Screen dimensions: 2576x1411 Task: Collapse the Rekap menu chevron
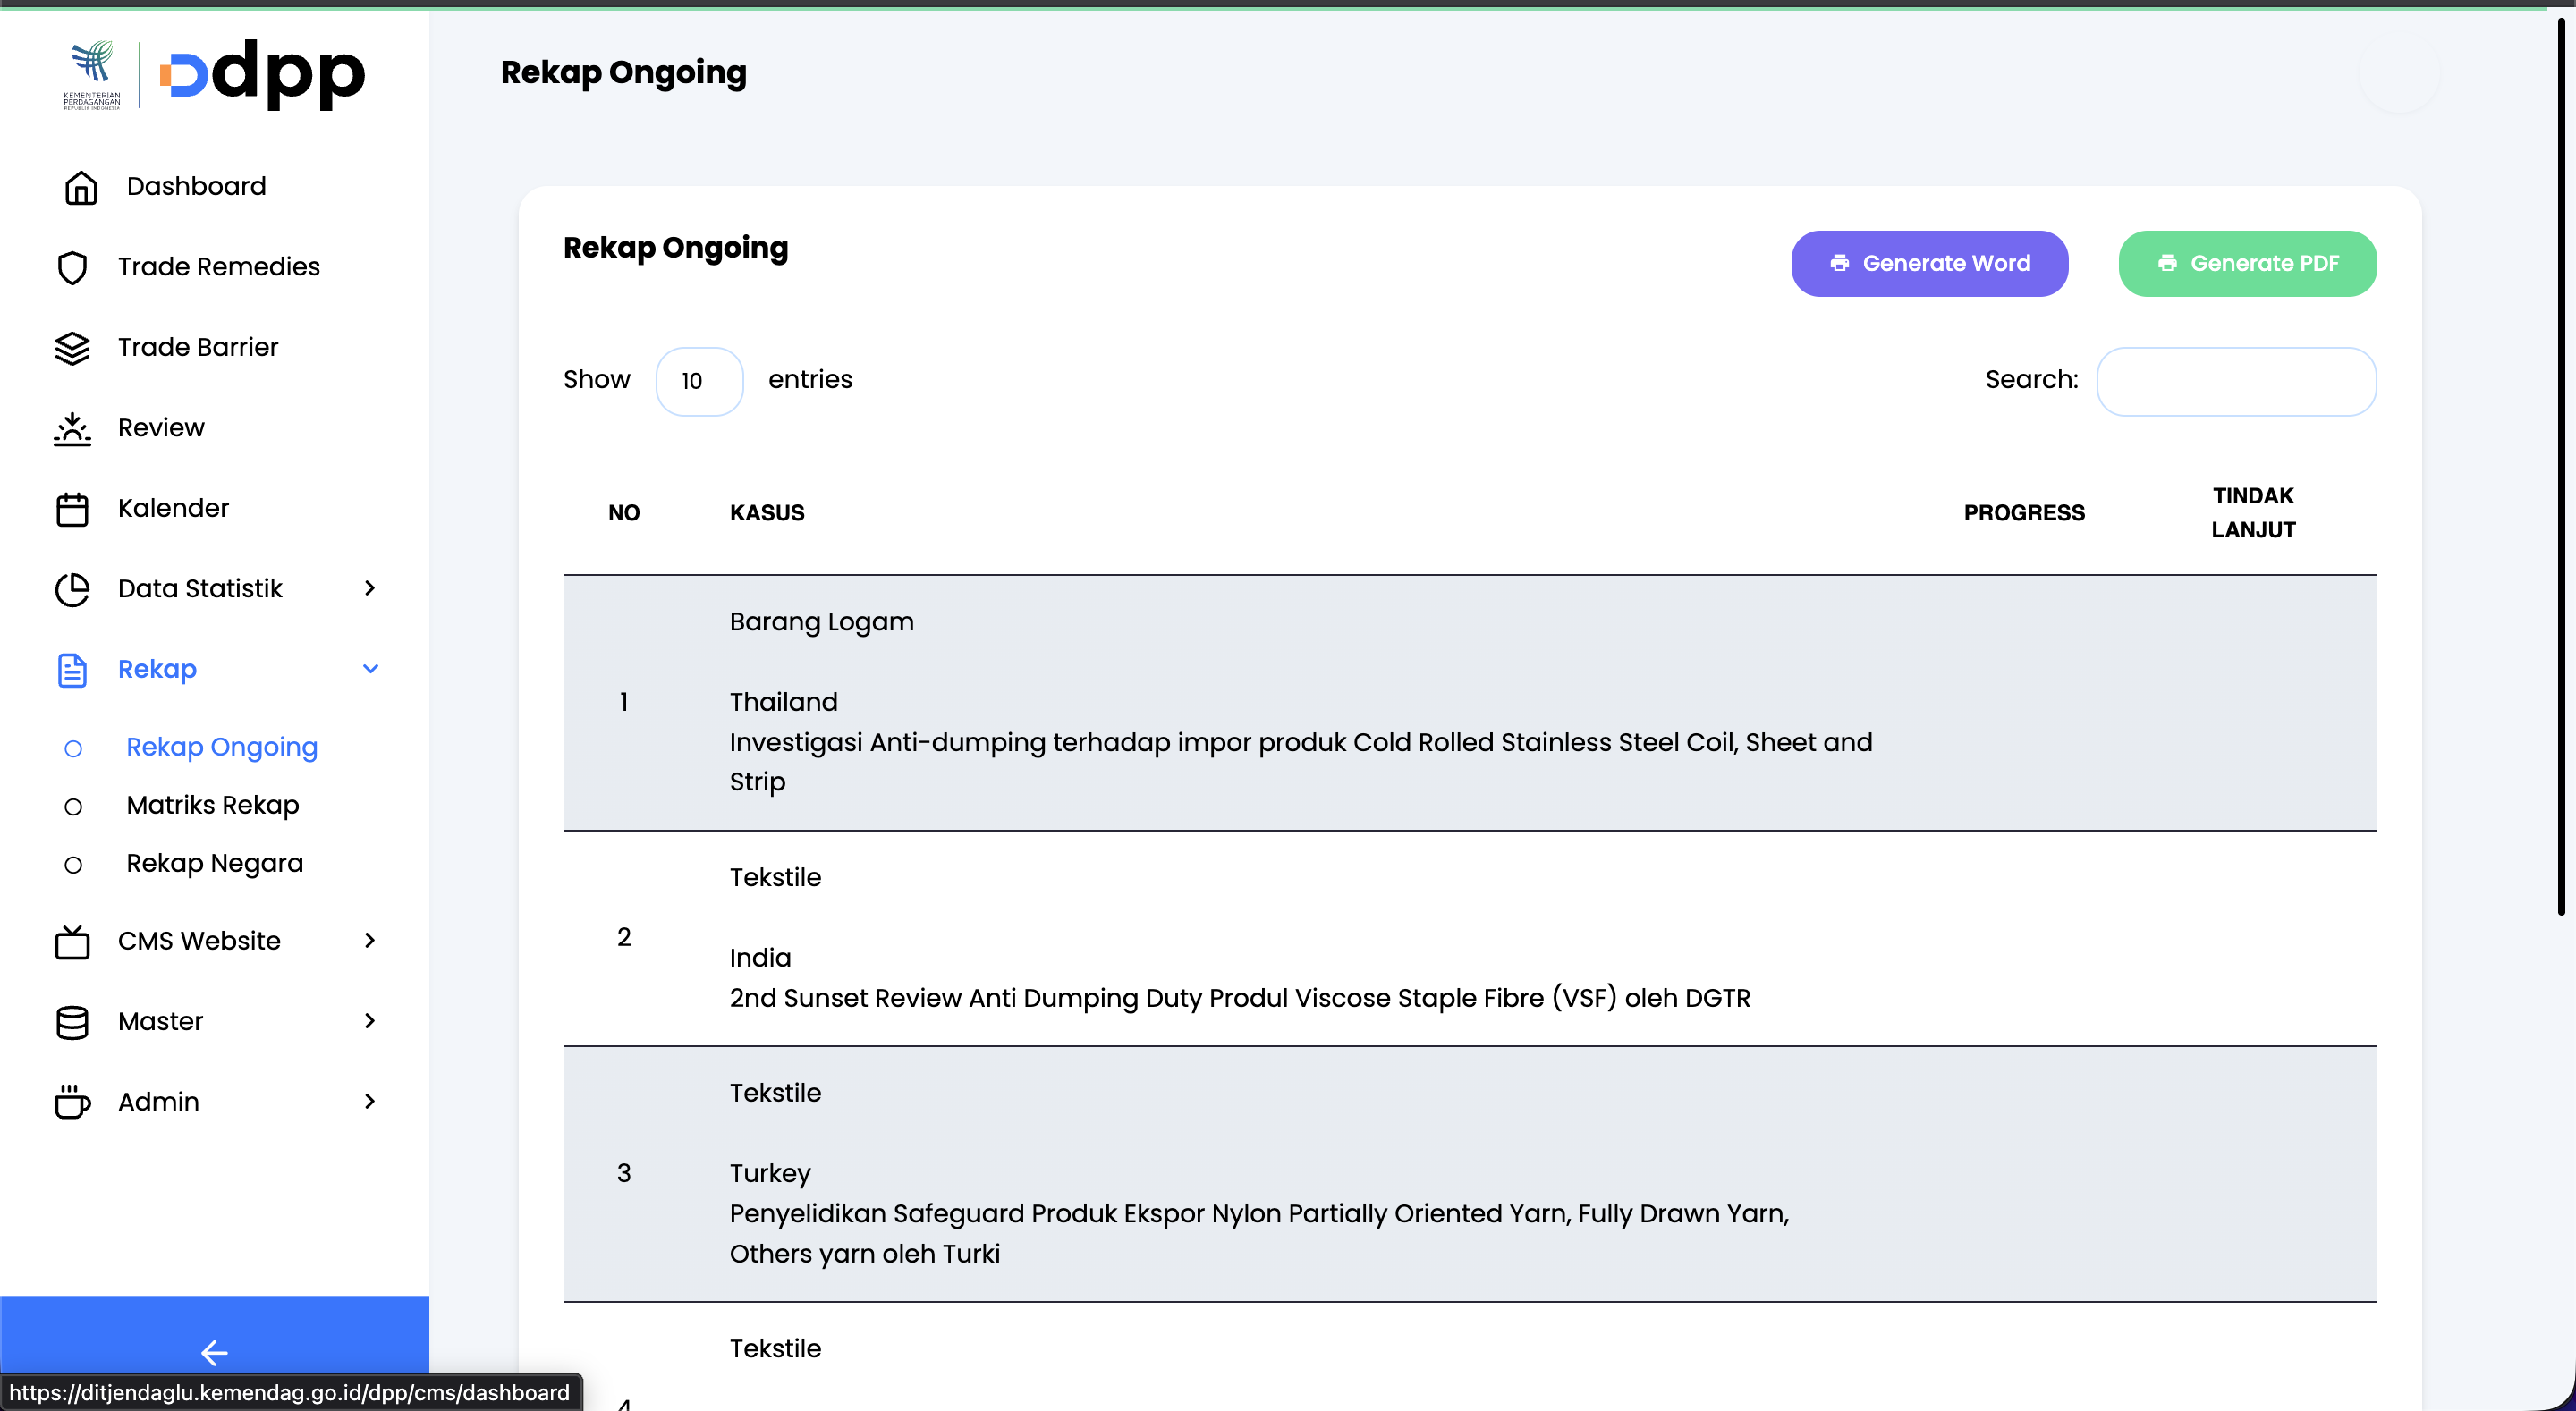[x=370, y=669]
